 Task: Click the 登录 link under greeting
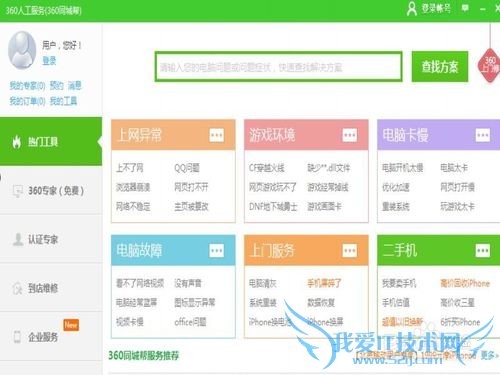[x=49, y=61]
